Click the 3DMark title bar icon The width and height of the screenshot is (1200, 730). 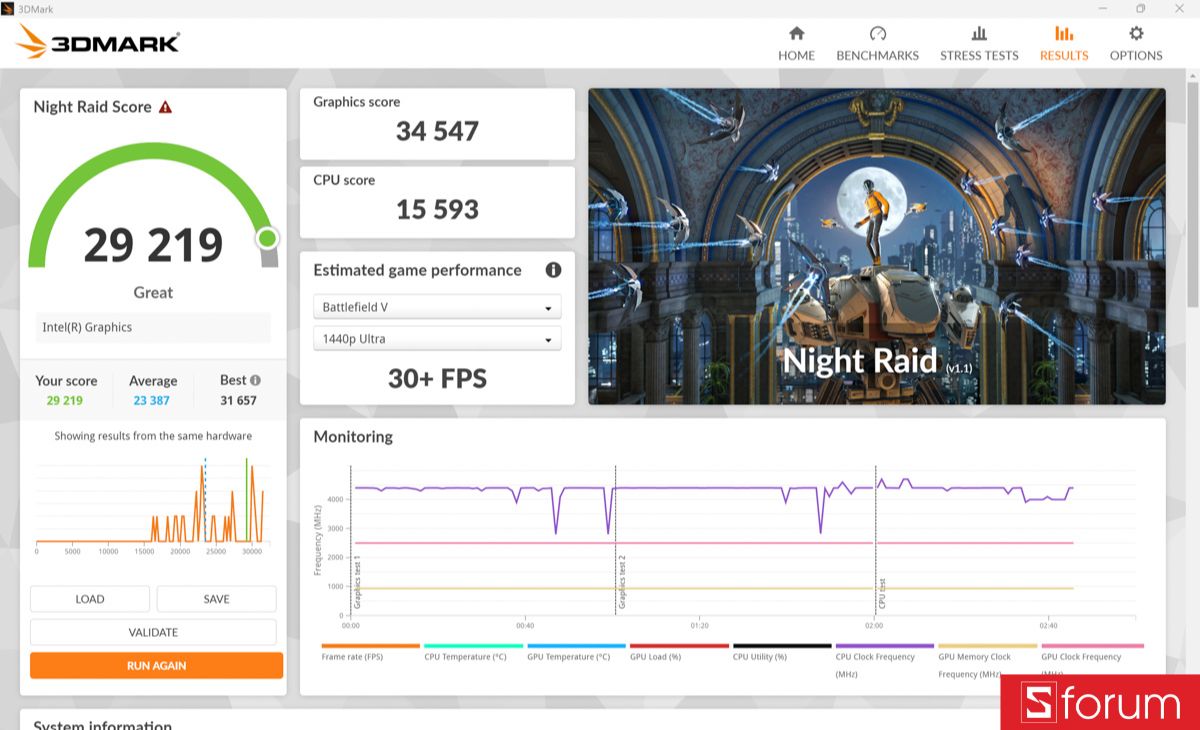click(x=9, y=8)
